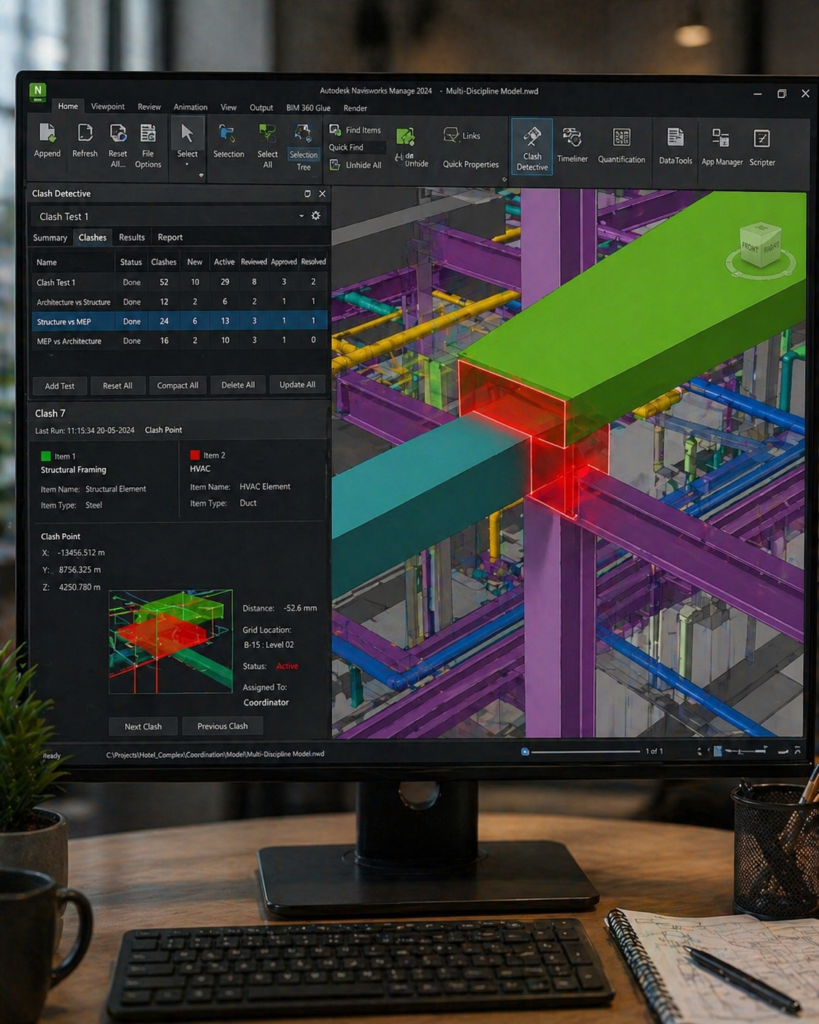Switch to the Report tab
Image resolution: width=819 pixels, height=1024 pixels.
point(169,237)
